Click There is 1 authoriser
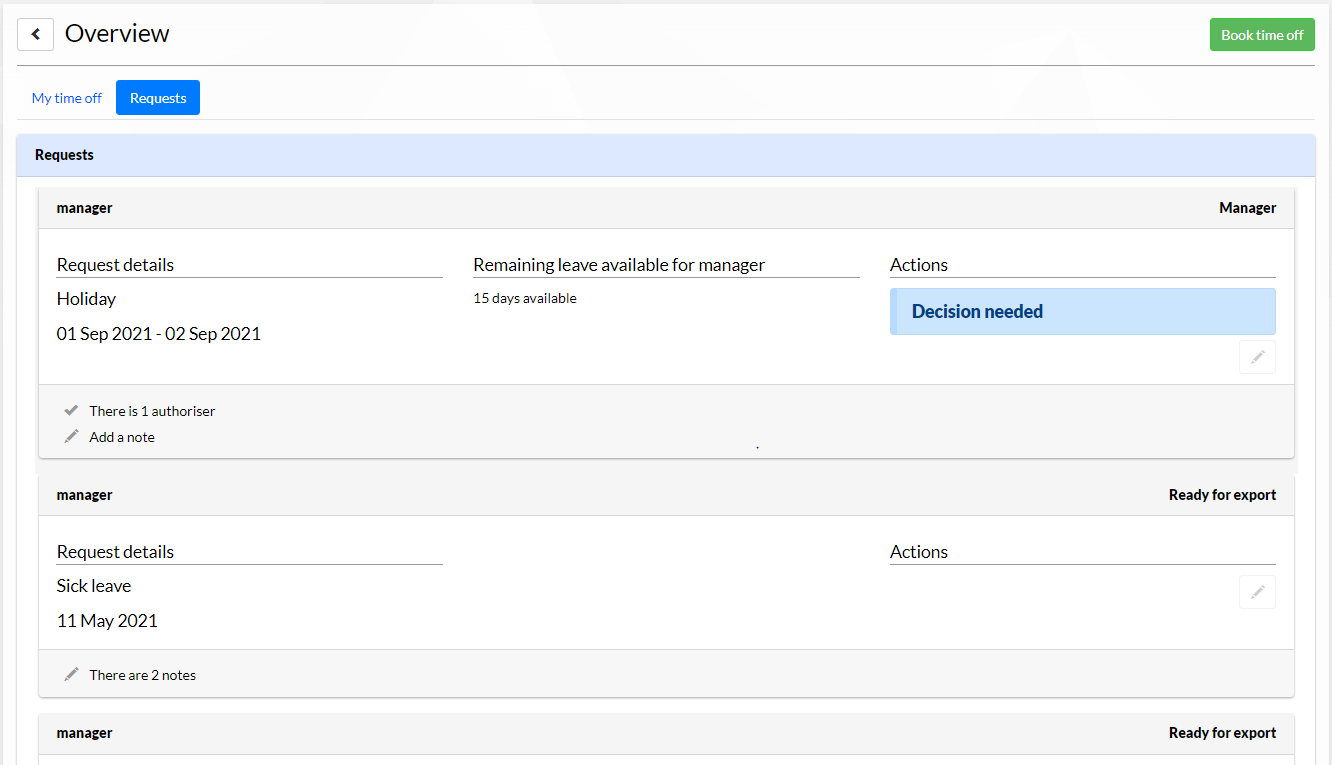 pyautogui.click(x=152, y=411)
